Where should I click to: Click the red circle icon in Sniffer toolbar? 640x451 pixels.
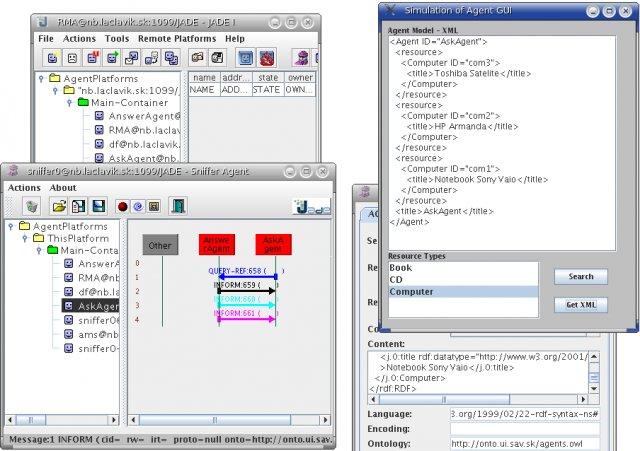(x=123, y=206)
